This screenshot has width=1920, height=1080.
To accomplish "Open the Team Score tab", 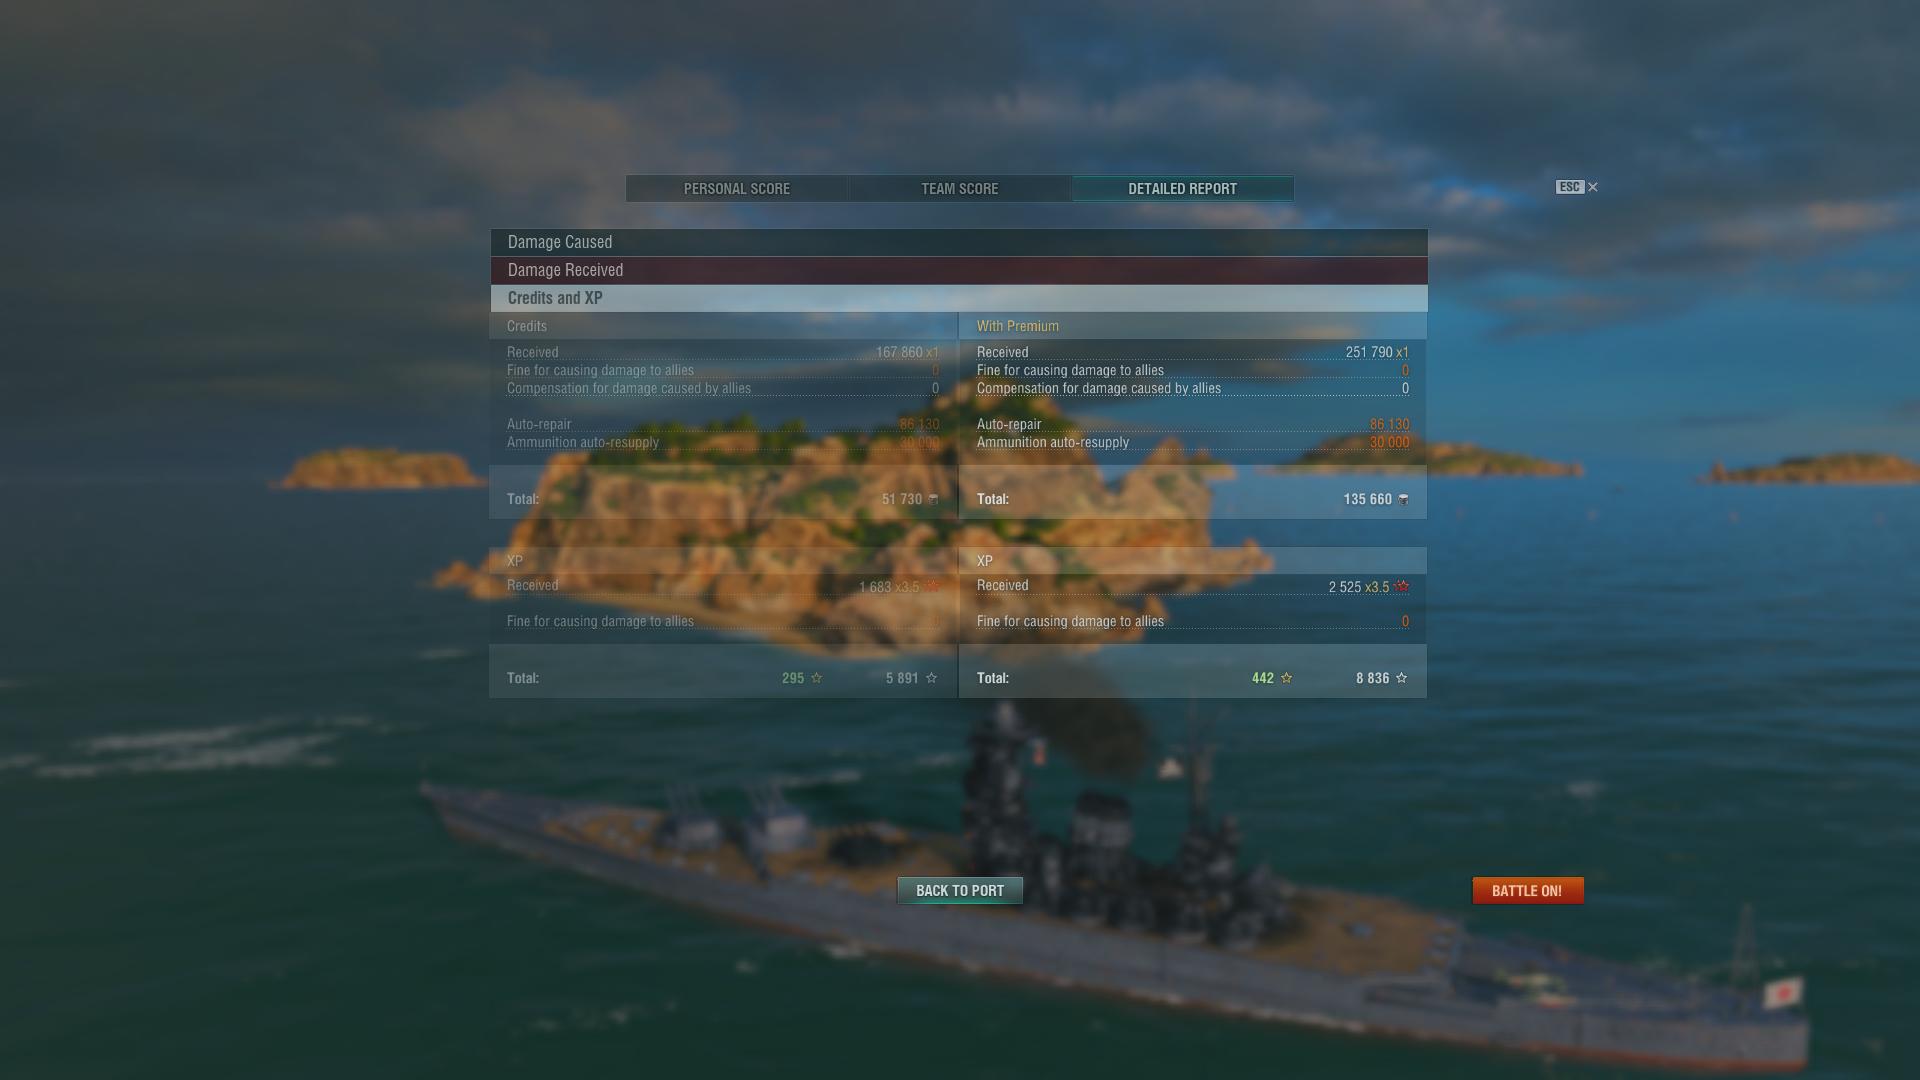I will (x=960, y=189).
